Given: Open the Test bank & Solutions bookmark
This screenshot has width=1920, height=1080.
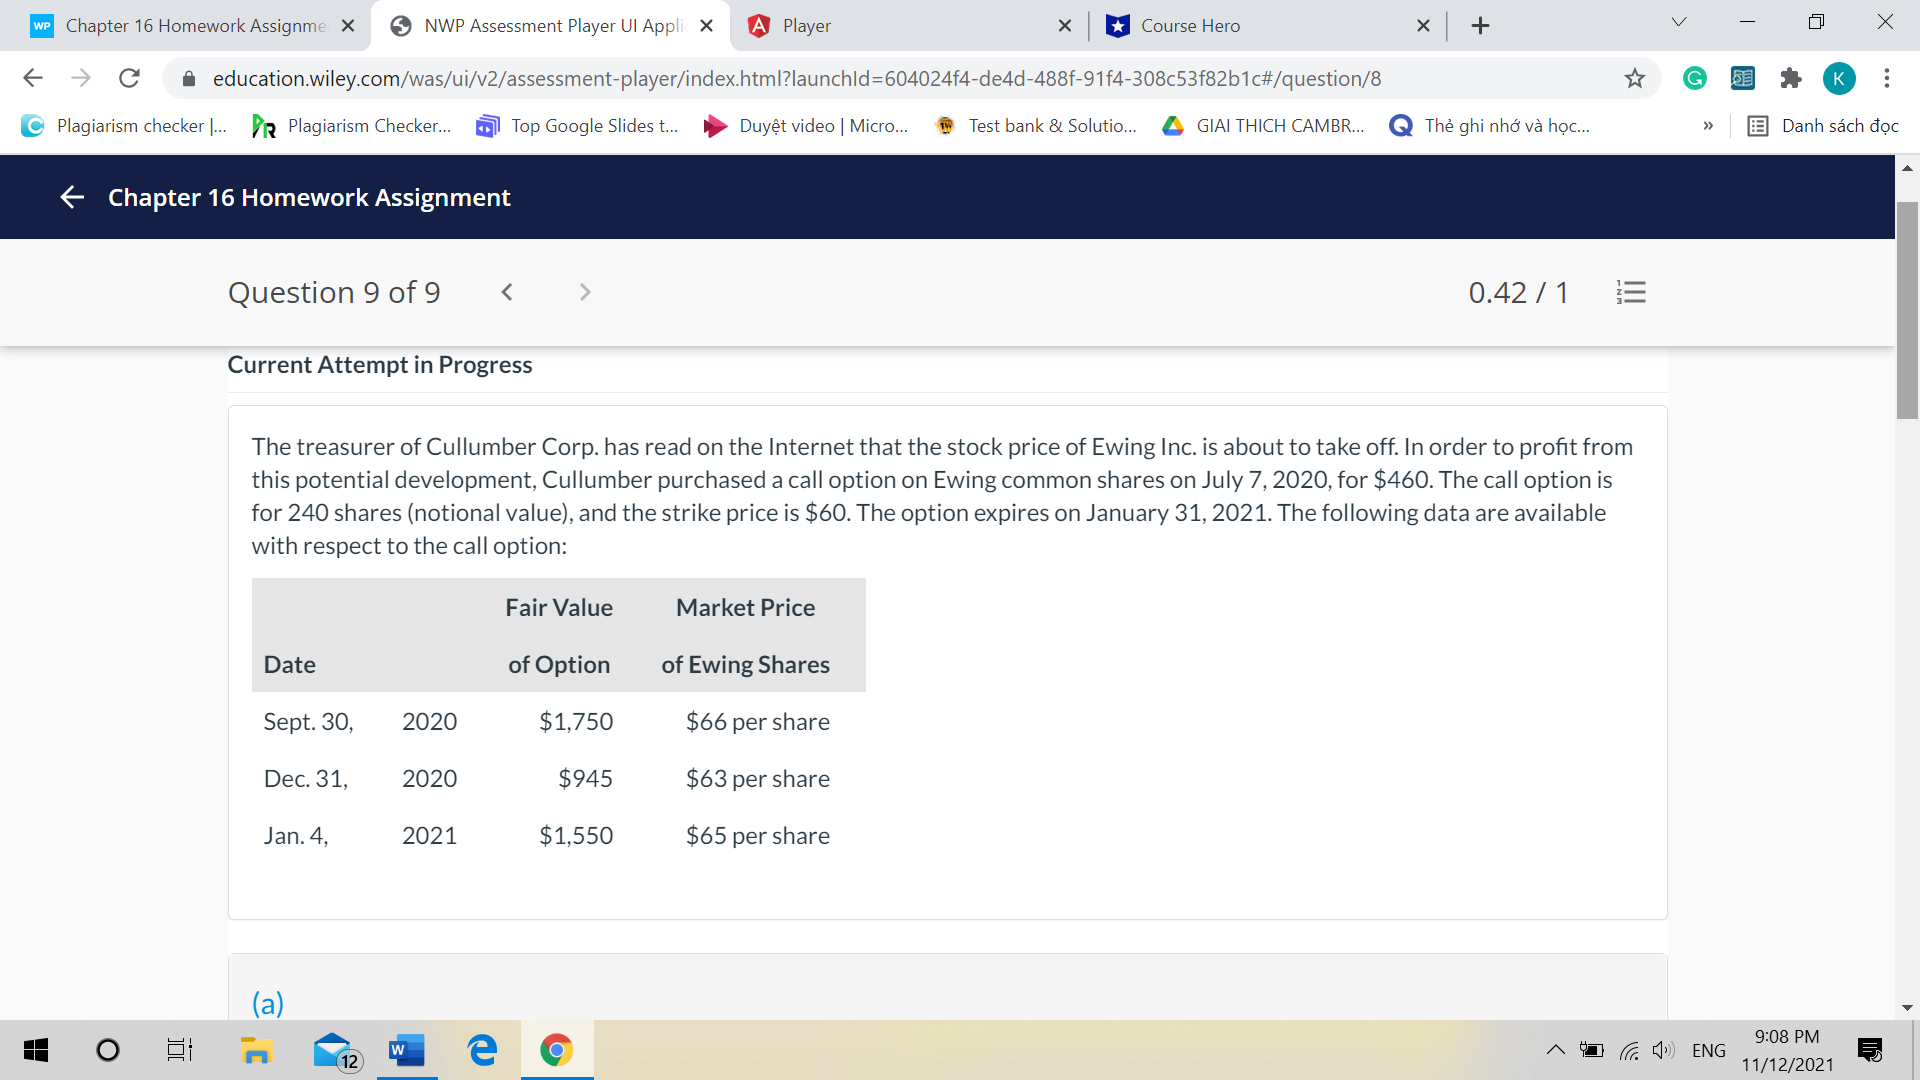Looking at the screenshot, I should (x=1035, y=125).
